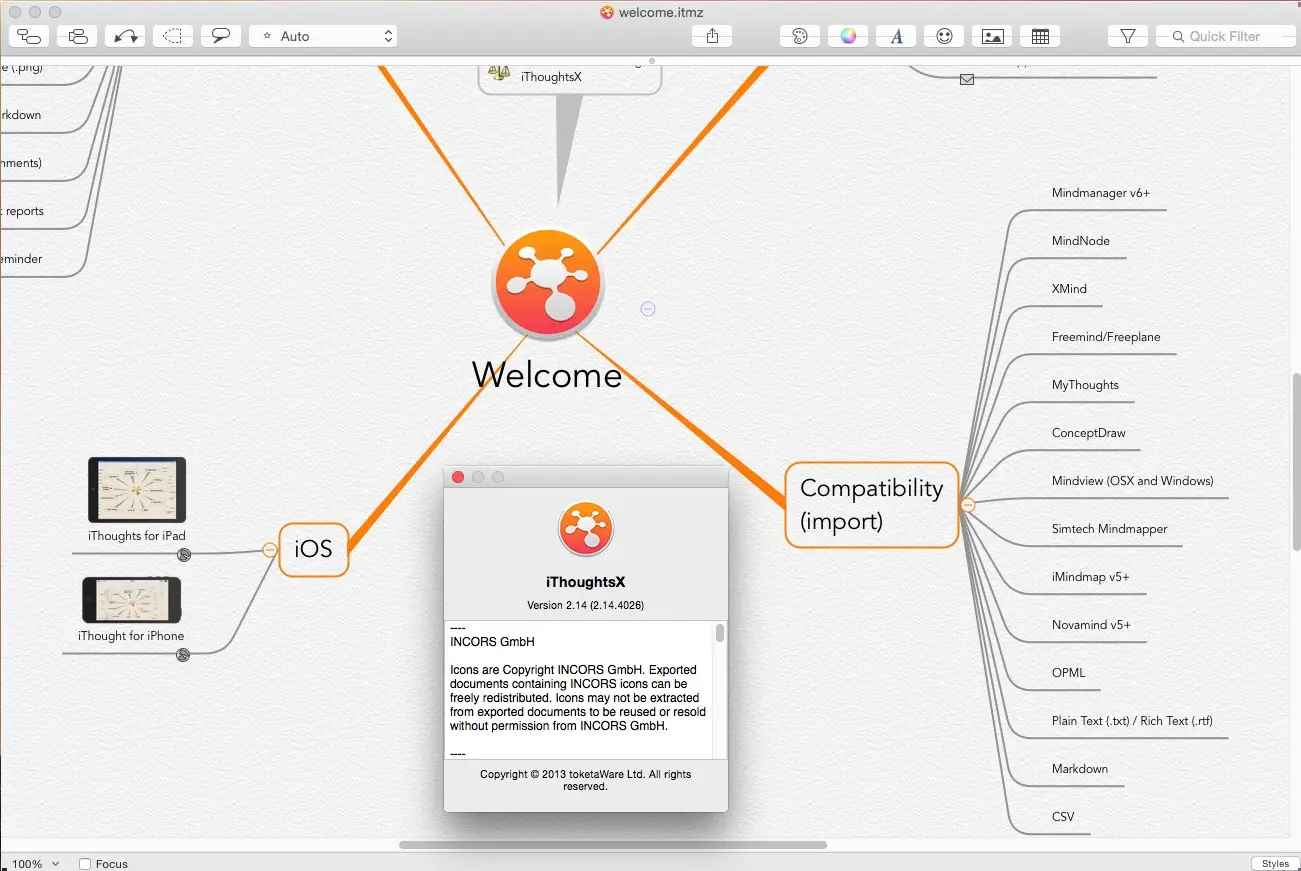
Task: Select the Markdown topic under Compatibility
Action: click(1080, 769)
